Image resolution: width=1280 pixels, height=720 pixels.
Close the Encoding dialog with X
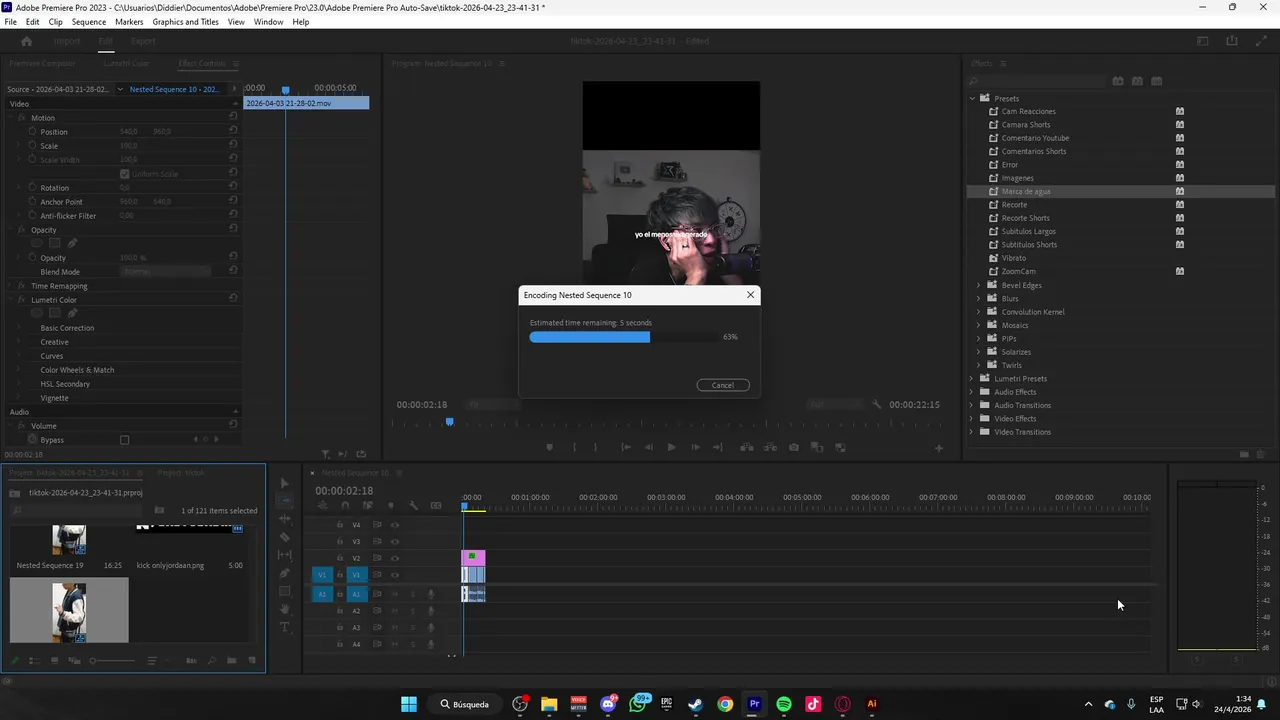click(x=750, y=295)
